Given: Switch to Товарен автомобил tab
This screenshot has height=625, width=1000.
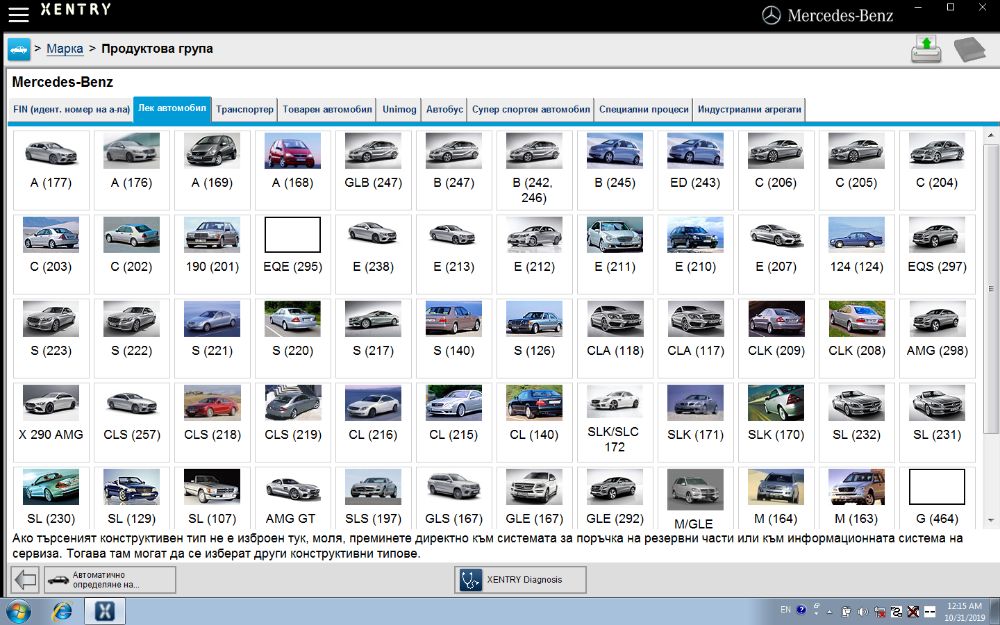Looking at the screenshot, I should tap(327, 110).
